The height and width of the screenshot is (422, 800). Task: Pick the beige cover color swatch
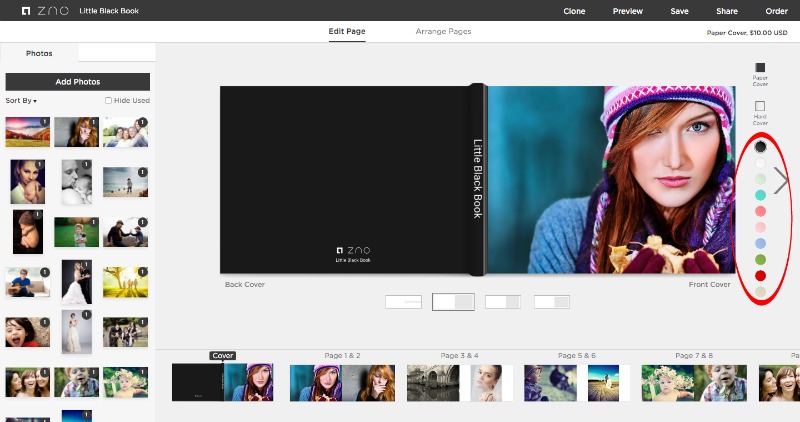point(760,292)
